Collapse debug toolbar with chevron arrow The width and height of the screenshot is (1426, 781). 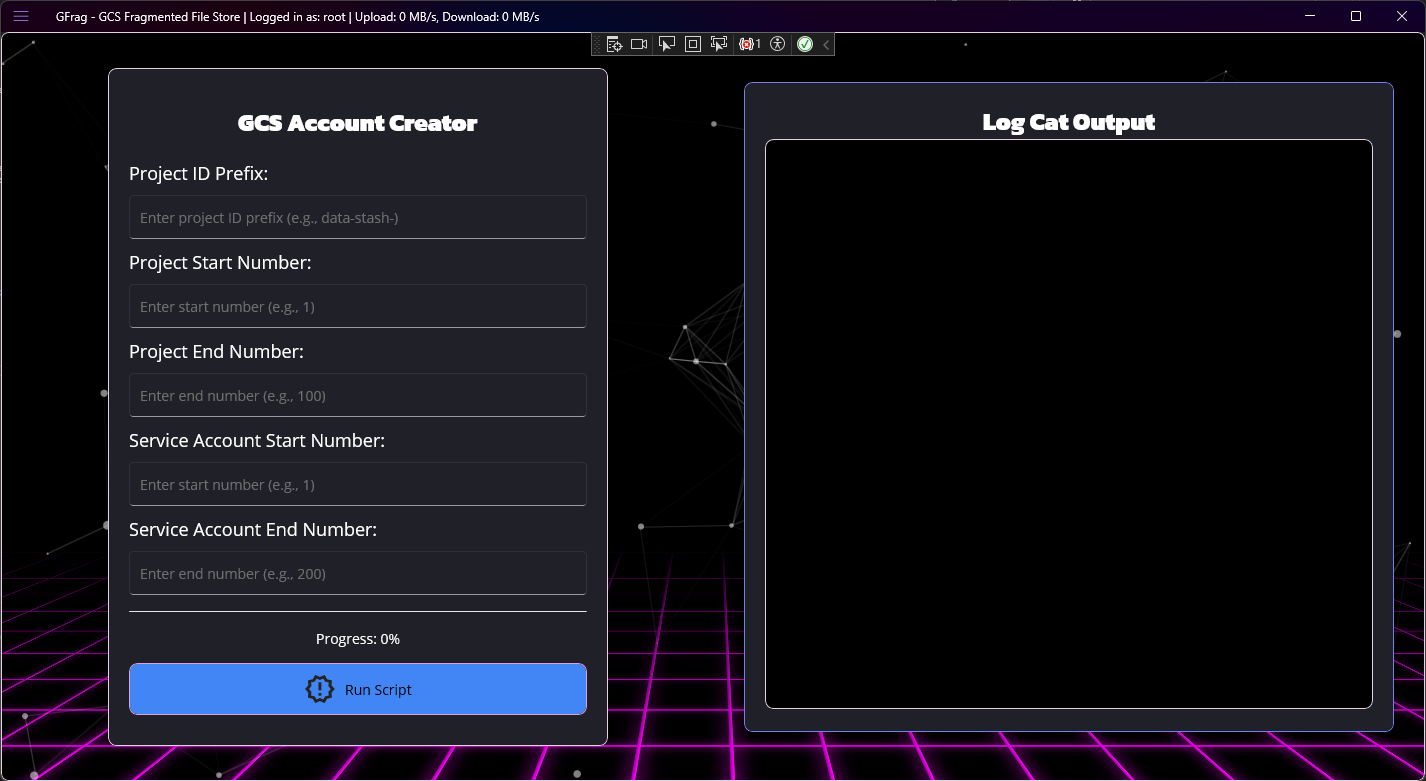(826, 44)
